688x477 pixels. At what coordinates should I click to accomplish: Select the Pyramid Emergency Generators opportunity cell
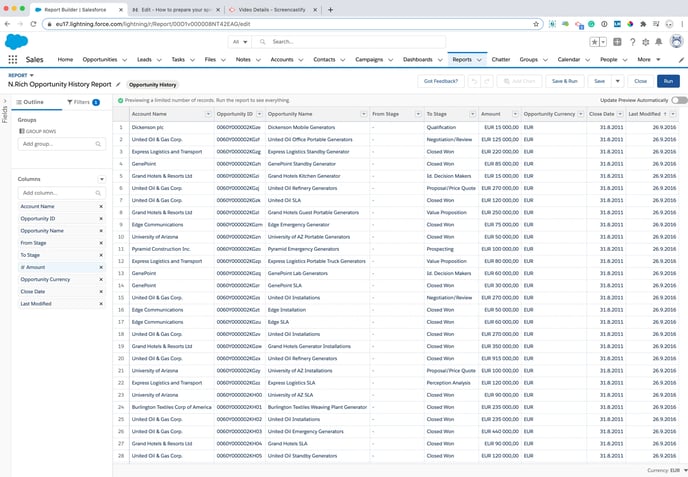click(x=317, y=249)
